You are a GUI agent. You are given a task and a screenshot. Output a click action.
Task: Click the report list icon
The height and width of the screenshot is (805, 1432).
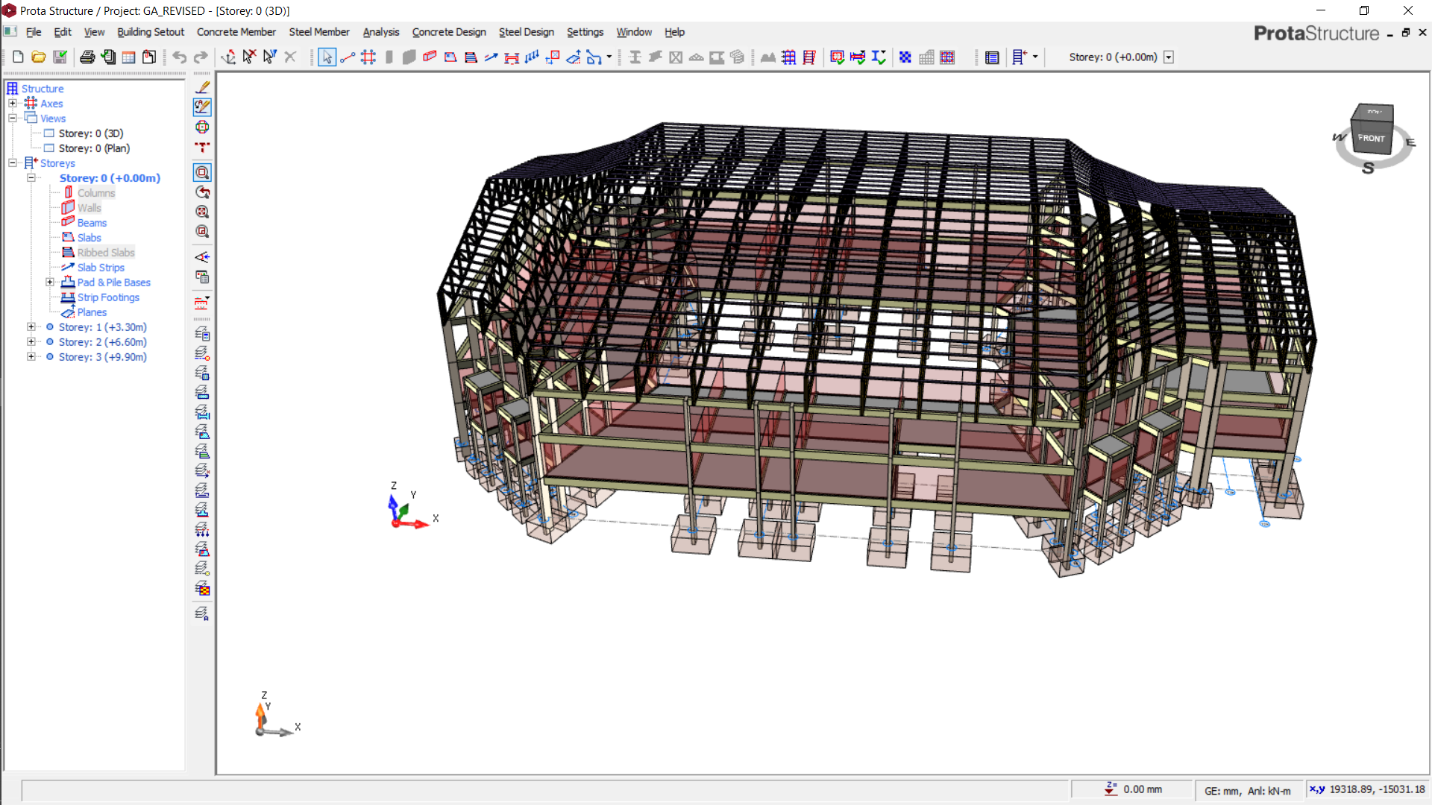[992, 57]
